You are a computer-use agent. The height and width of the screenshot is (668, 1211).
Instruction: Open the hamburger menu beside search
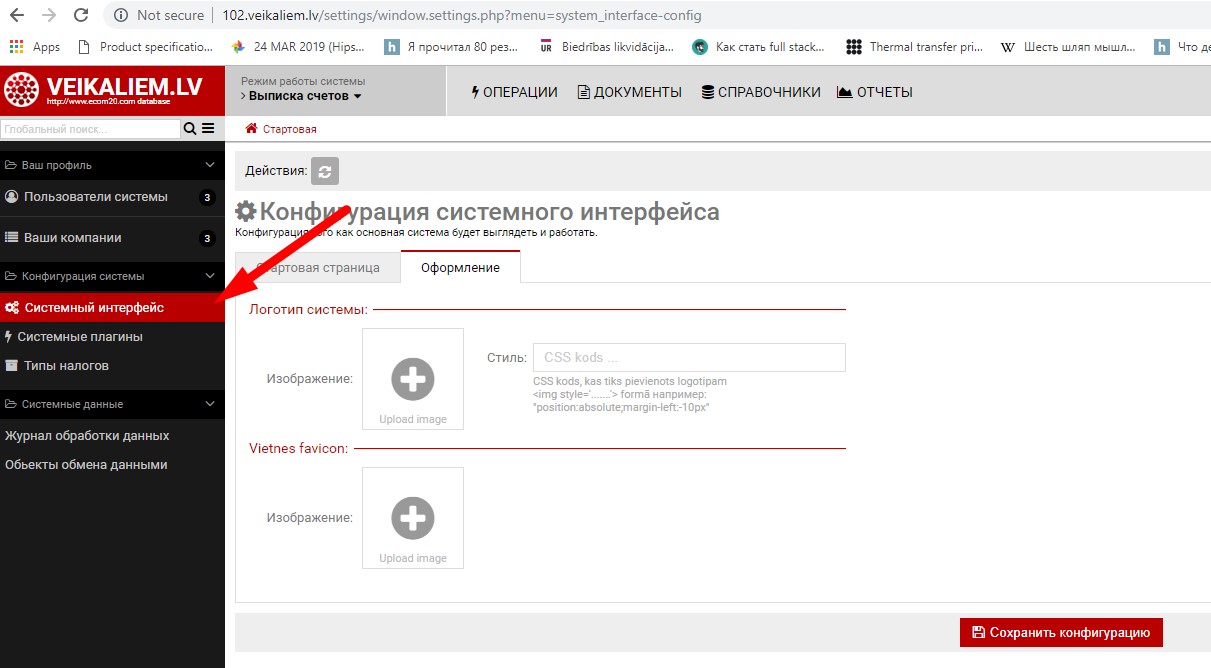[x=208, y=128]
